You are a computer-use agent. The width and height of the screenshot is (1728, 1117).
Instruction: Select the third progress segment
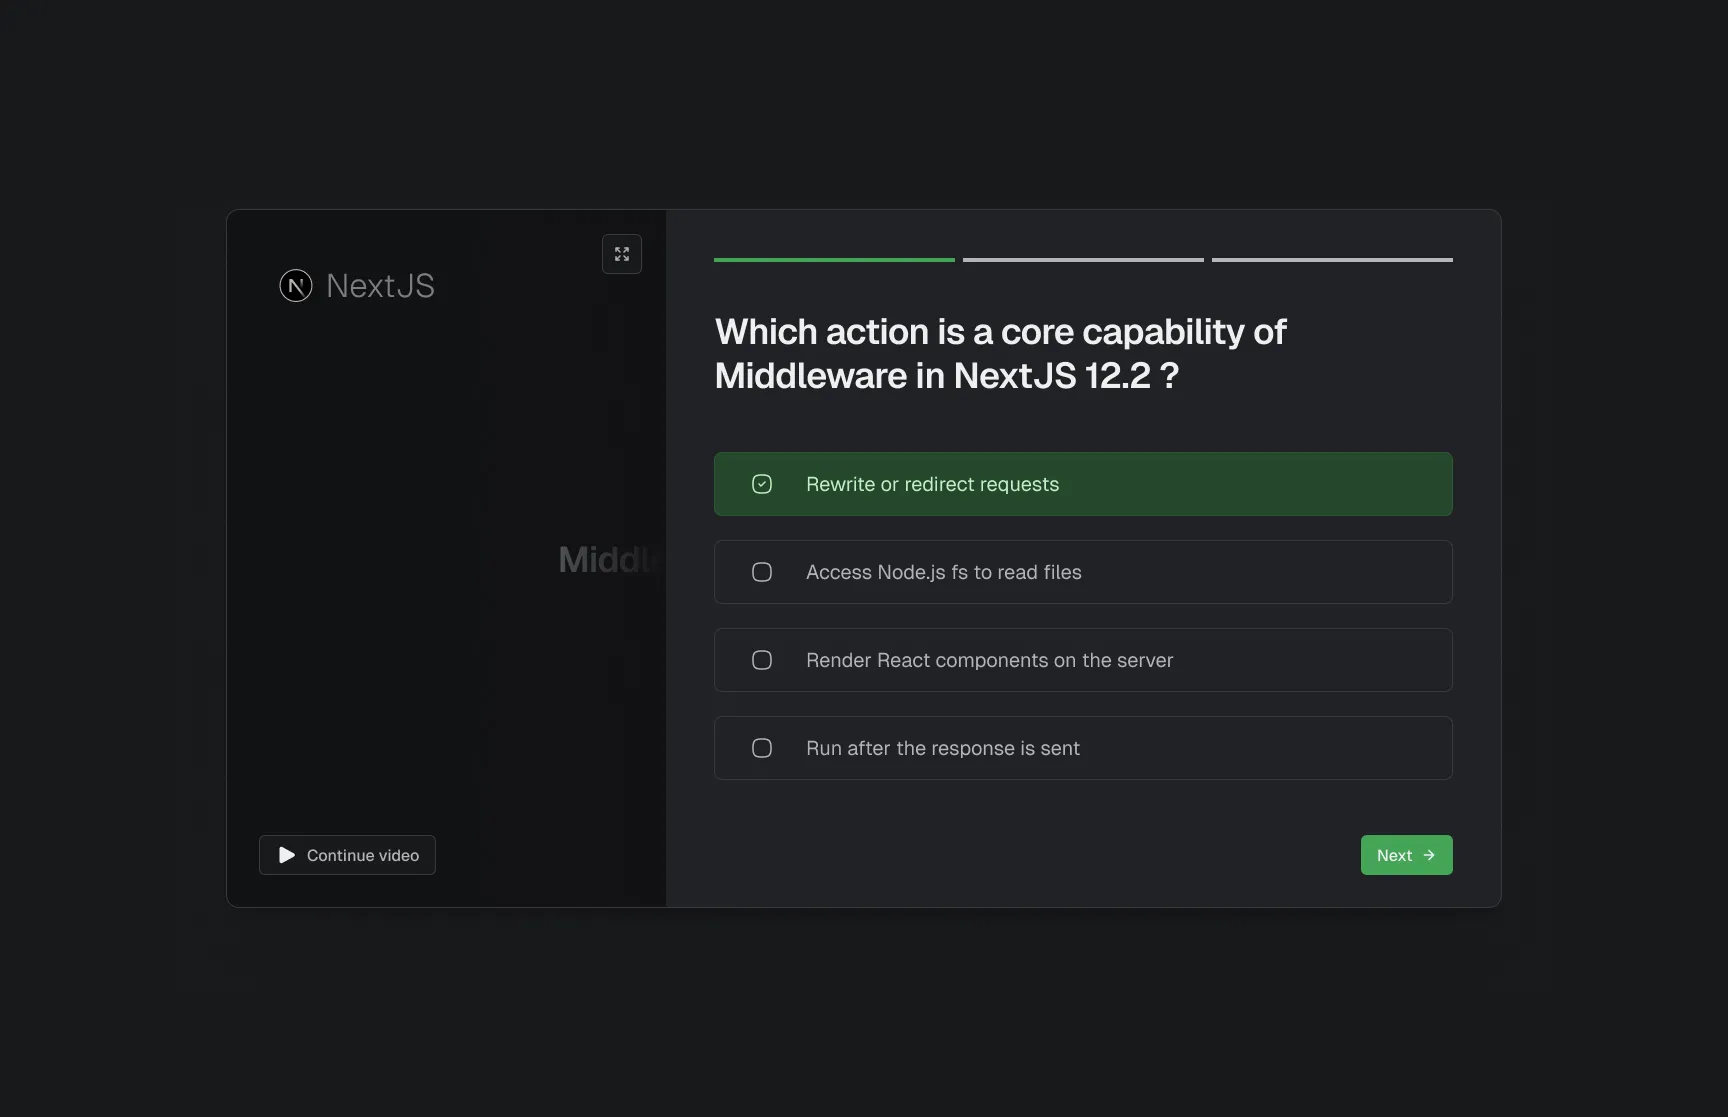pos(1332,260)
